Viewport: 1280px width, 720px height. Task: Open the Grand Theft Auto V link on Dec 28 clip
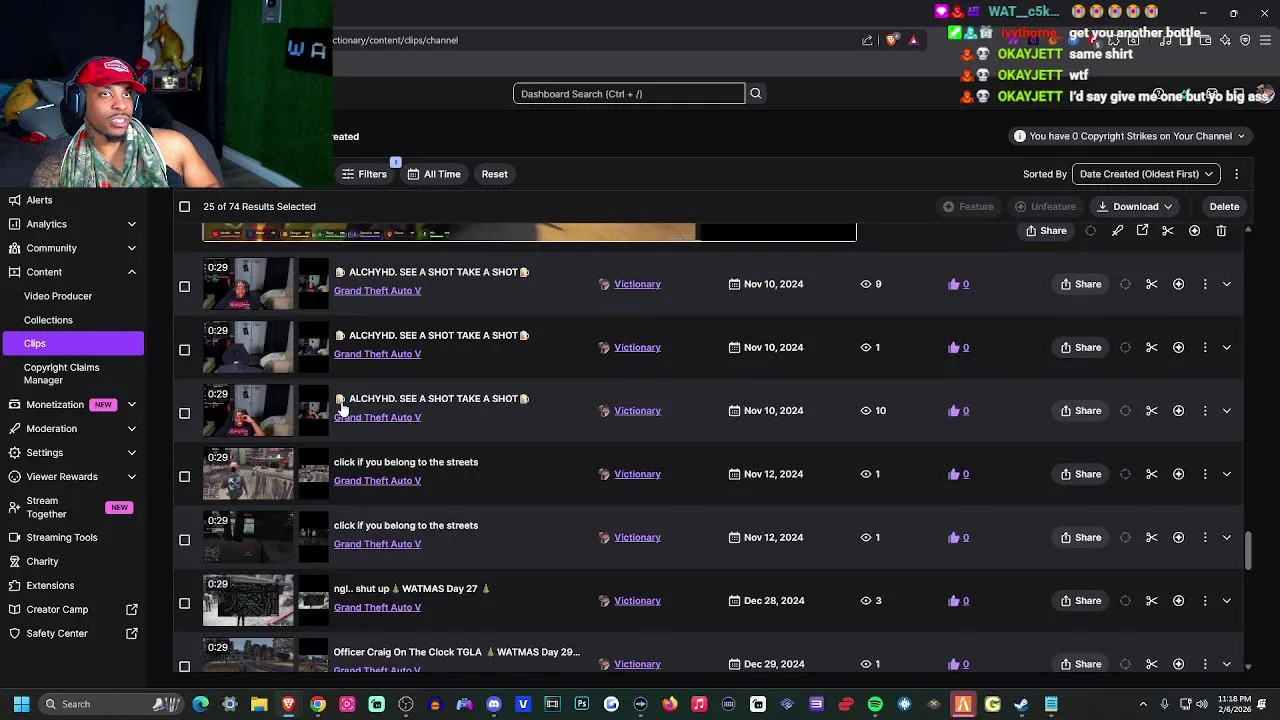click(377, 607)
